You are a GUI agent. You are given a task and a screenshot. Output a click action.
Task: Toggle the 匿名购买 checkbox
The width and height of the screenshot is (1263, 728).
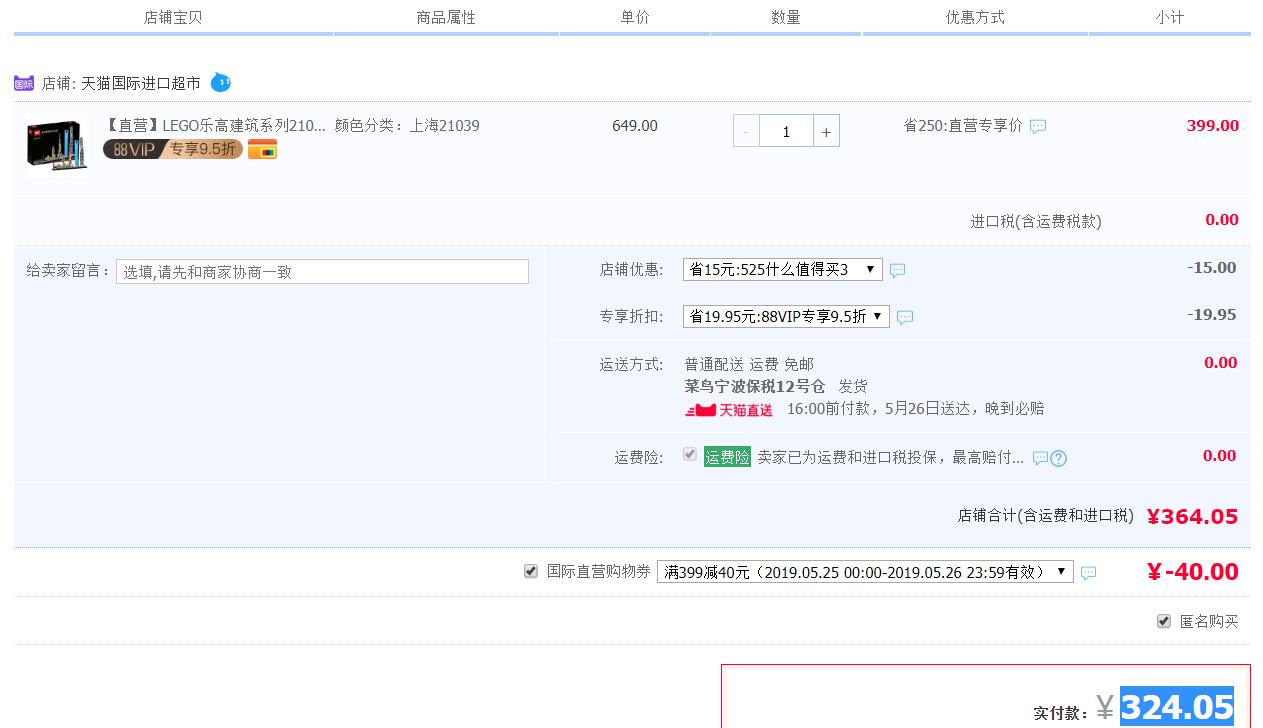pos(1164,621)
